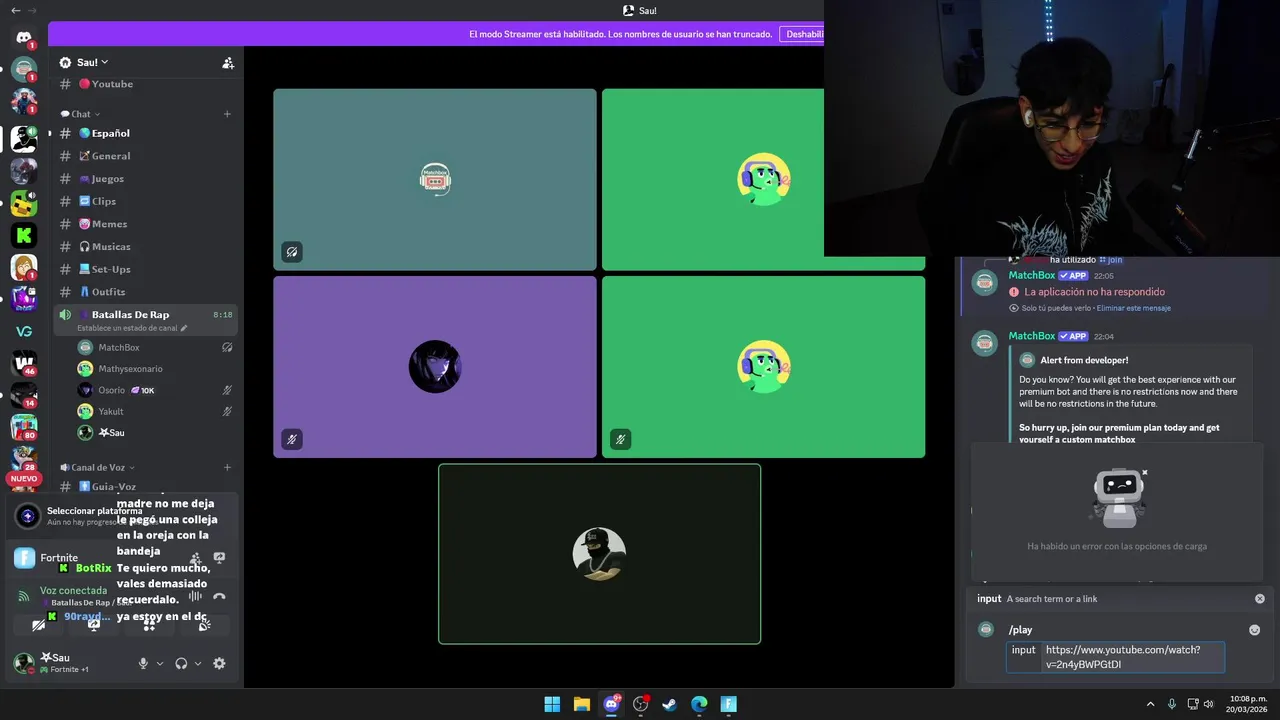1280x720 pixels.
Task: Click the Voz conectada status text
Action: (73, 591)
